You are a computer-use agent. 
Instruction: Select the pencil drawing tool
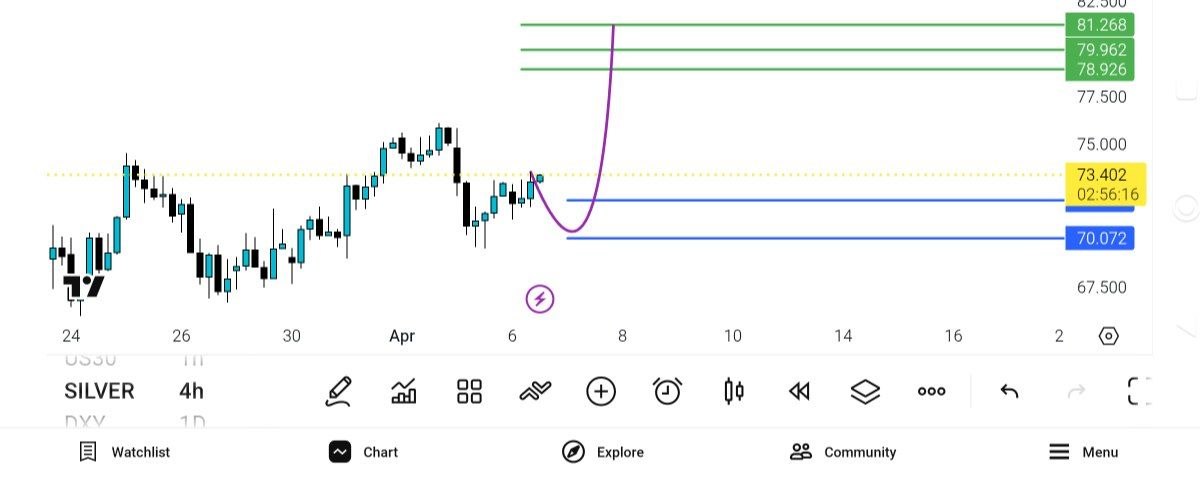pos(339,391)
